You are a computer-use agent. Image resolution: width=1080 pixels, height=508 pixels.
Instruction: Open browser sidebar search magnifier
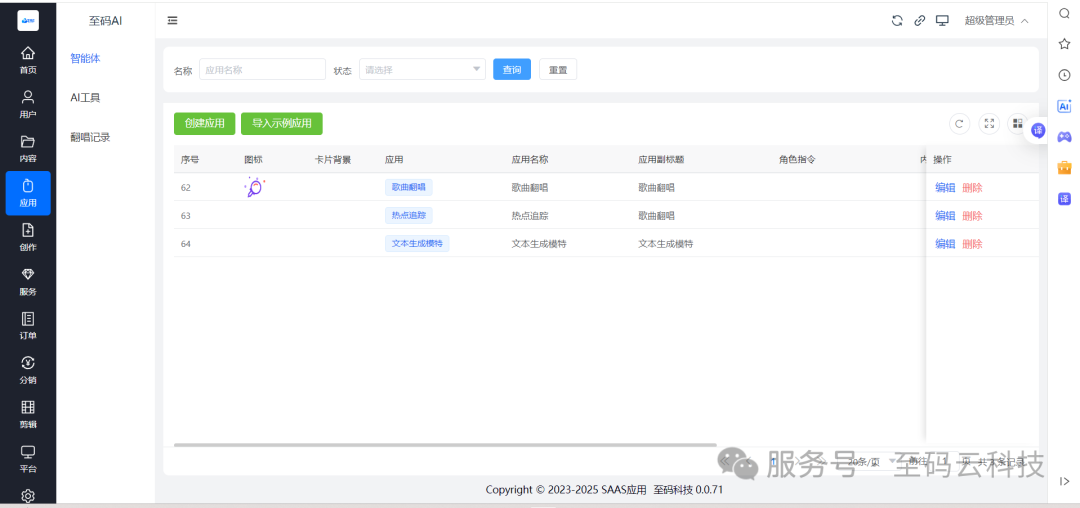[x=1064, y=13]
